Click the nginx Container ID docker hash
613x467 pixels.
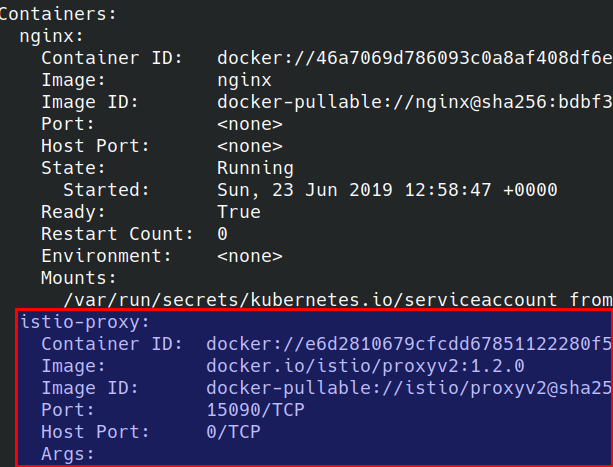coord(415,58)
